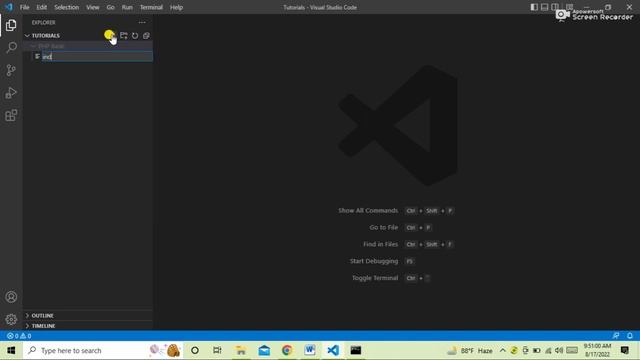Open notifications bell in status bar

click(630, 336)
